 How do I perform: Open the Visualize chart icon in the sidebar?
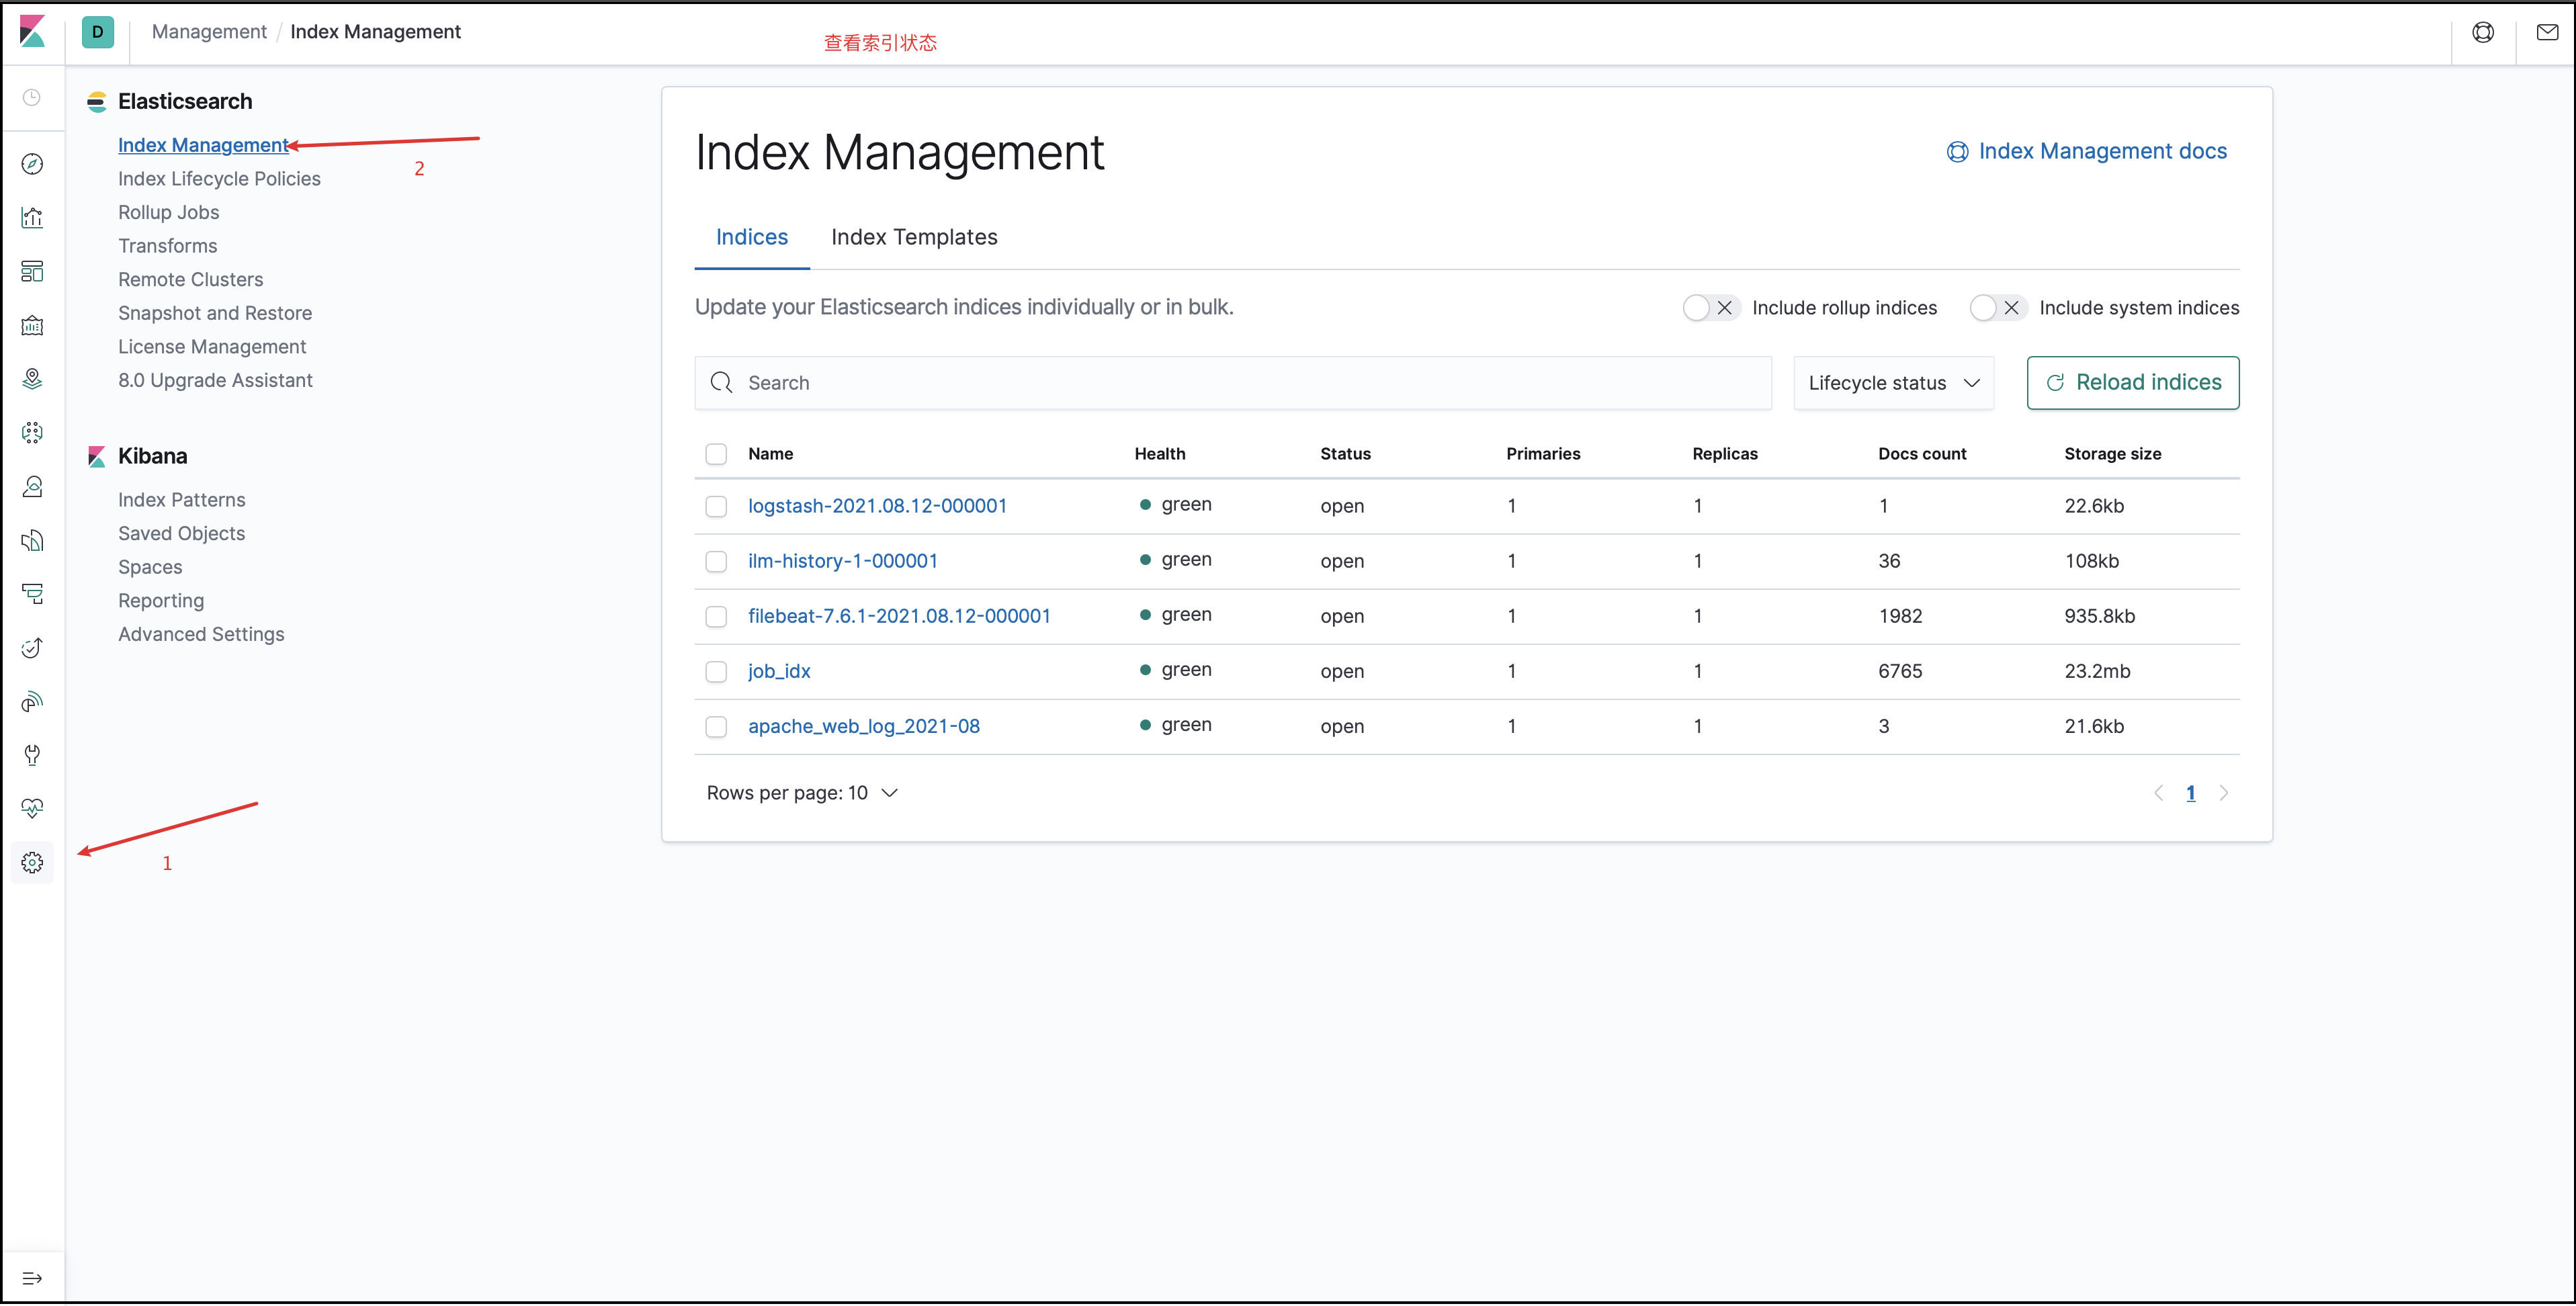(x=32, y=218)
